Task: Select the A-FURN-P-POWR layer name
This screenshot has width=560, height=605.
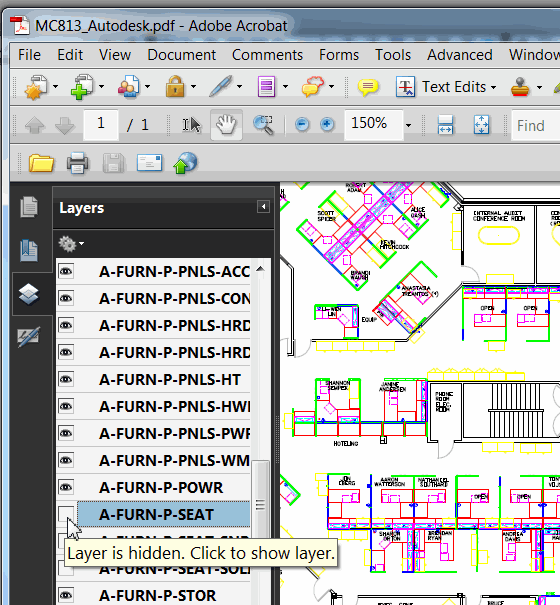Action: click(x=161, y=488)
